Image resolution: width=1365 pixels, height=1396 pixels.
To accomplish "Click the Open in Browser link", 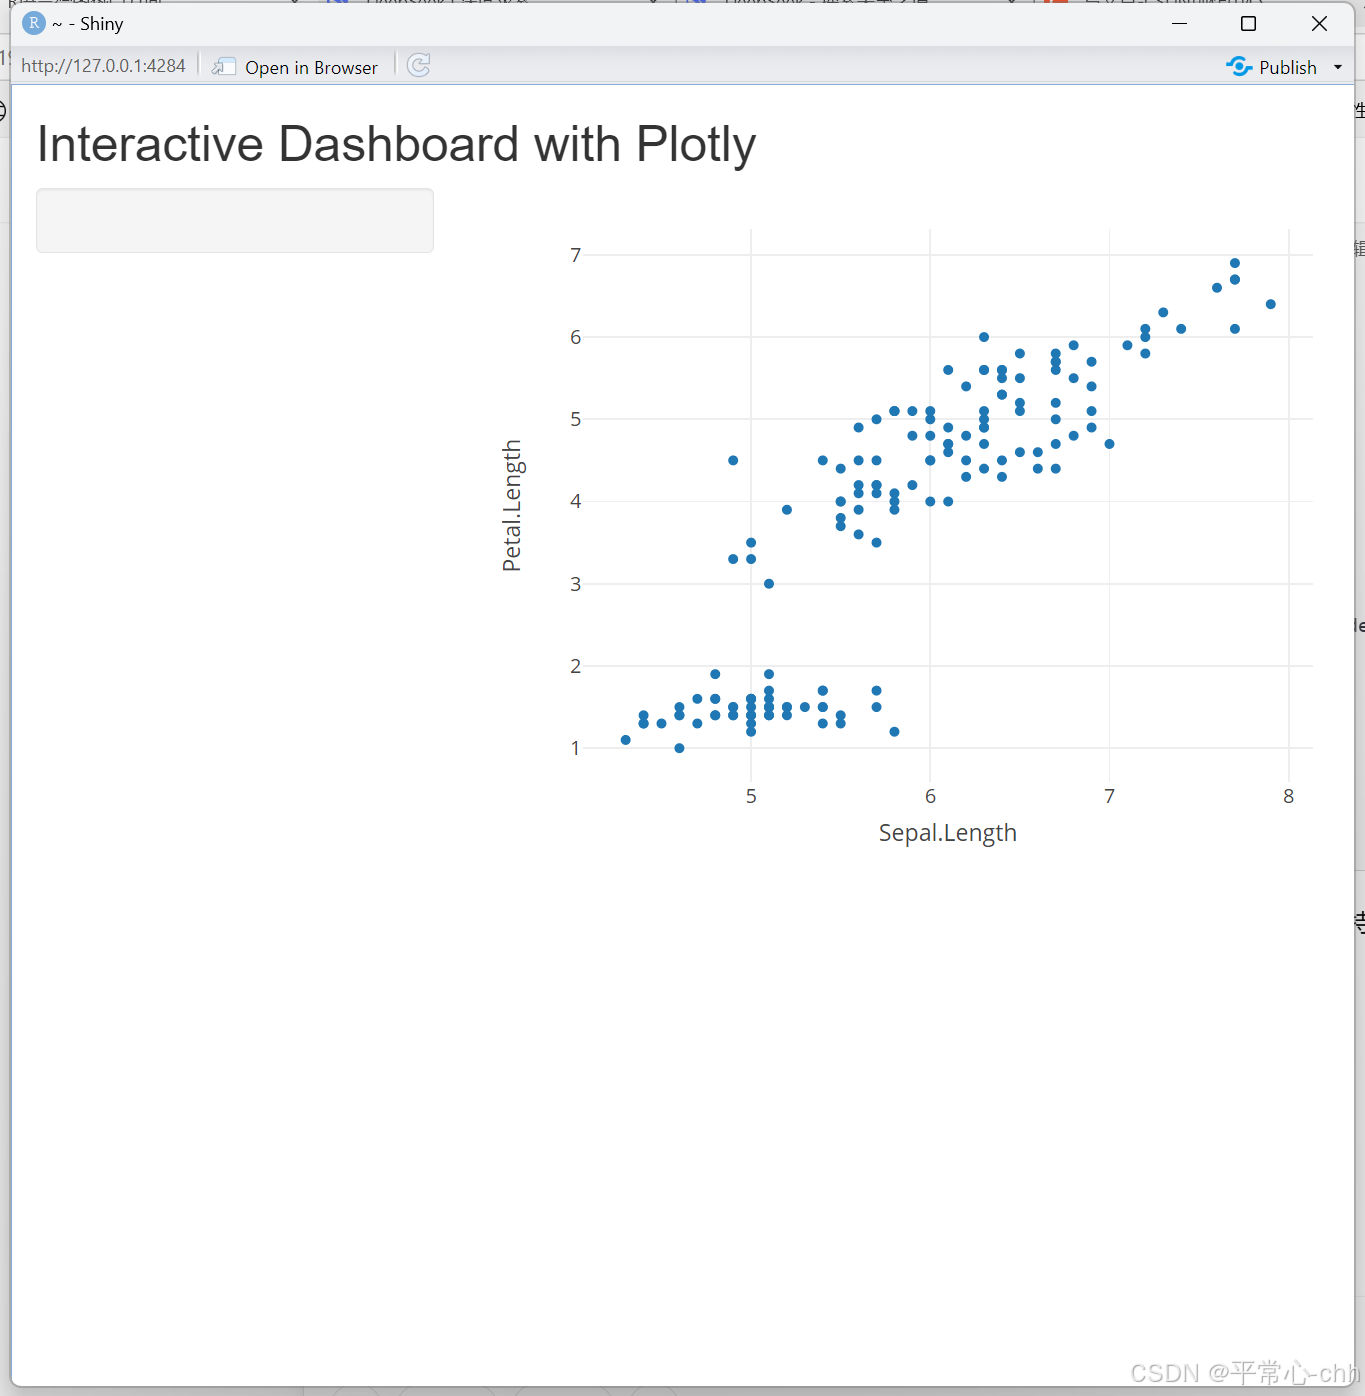I will (311, 66).
